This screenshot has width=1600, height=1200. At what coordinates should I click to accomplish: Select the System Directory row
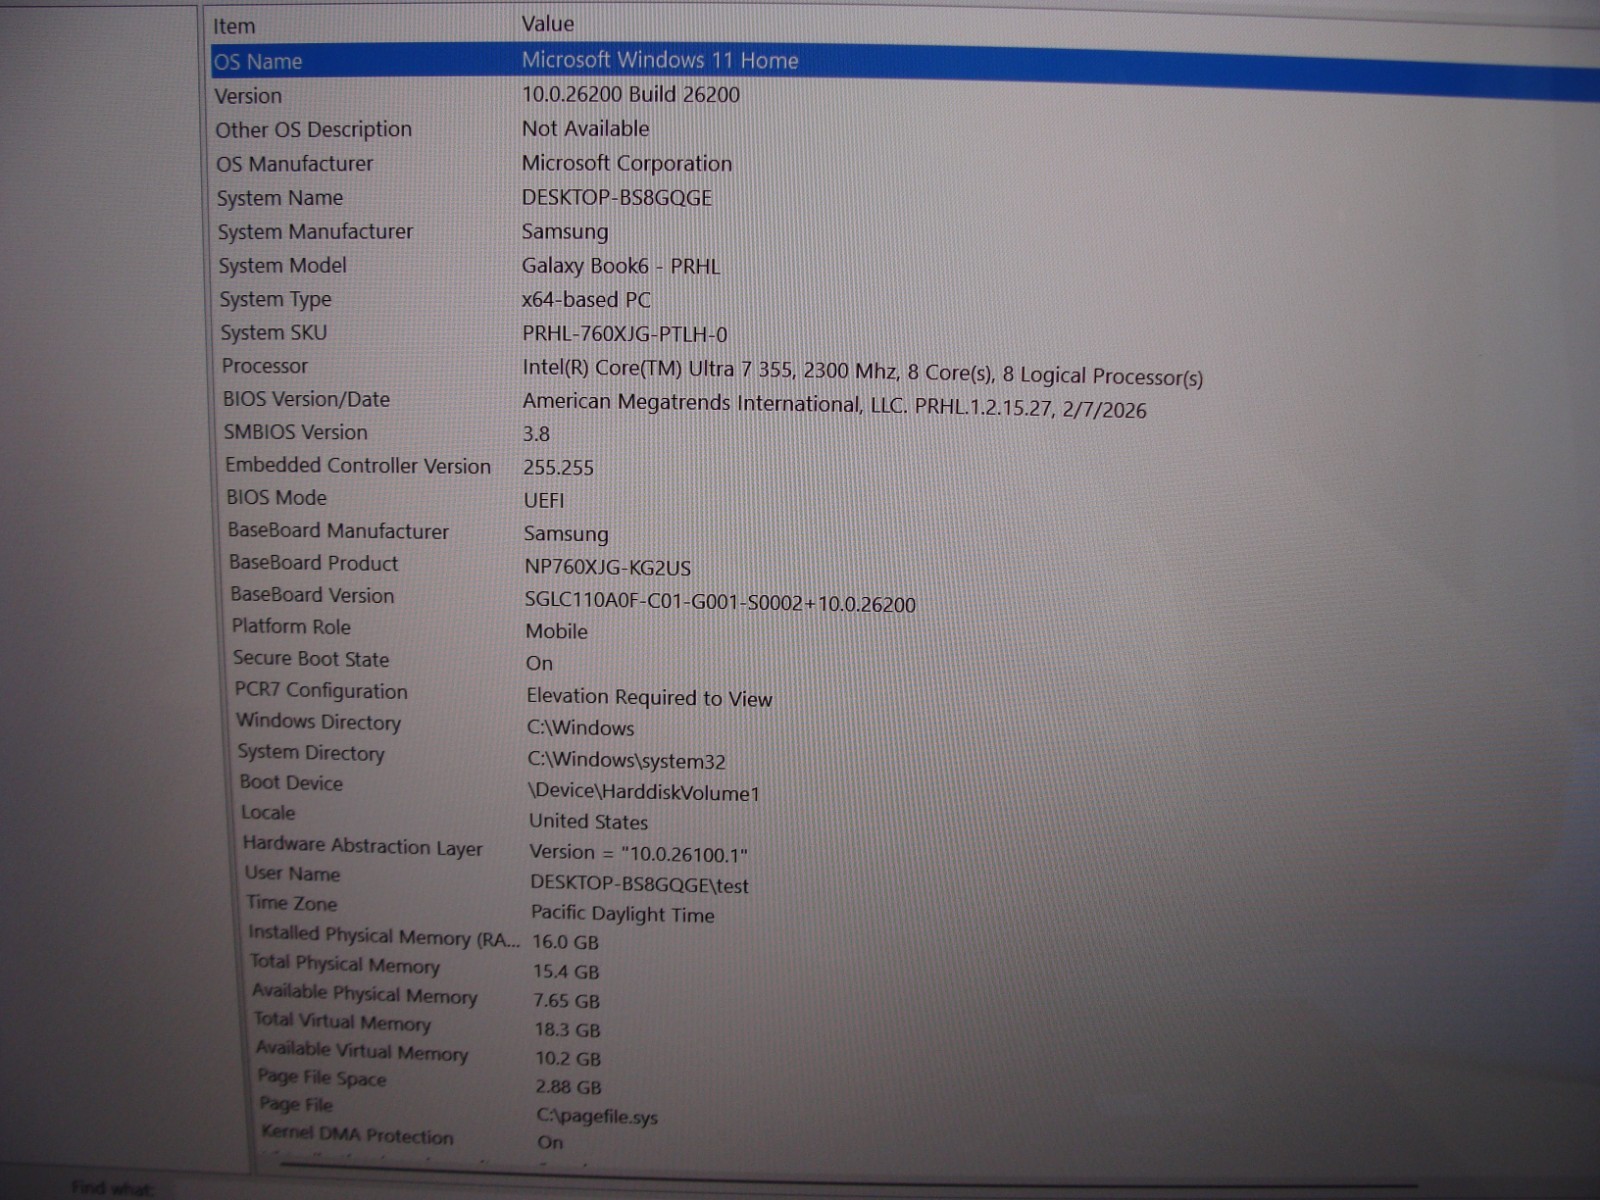[311, 753]
